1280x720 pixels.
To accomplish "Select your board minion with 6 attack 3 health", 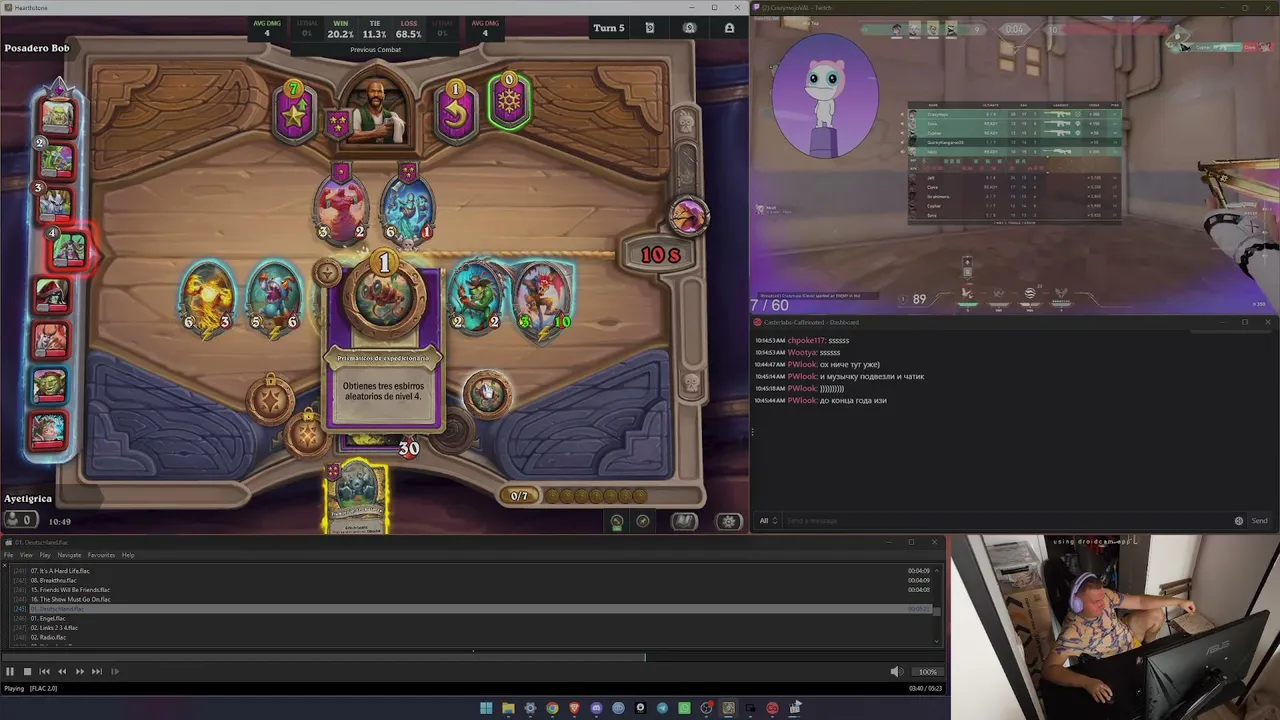I will point(207,297).
